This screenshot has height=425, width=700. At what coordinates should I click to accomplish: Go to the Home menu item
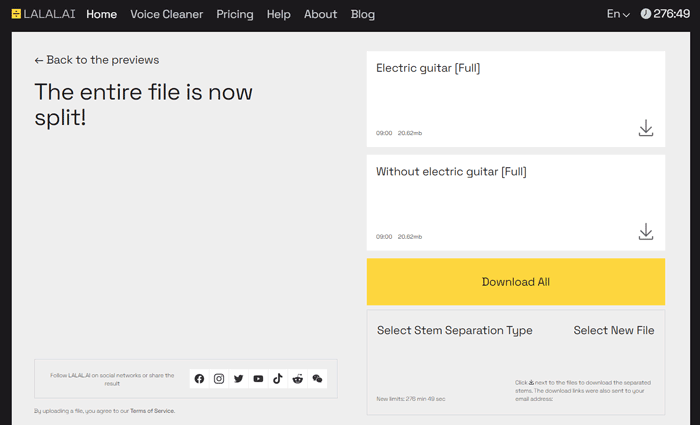101,14
